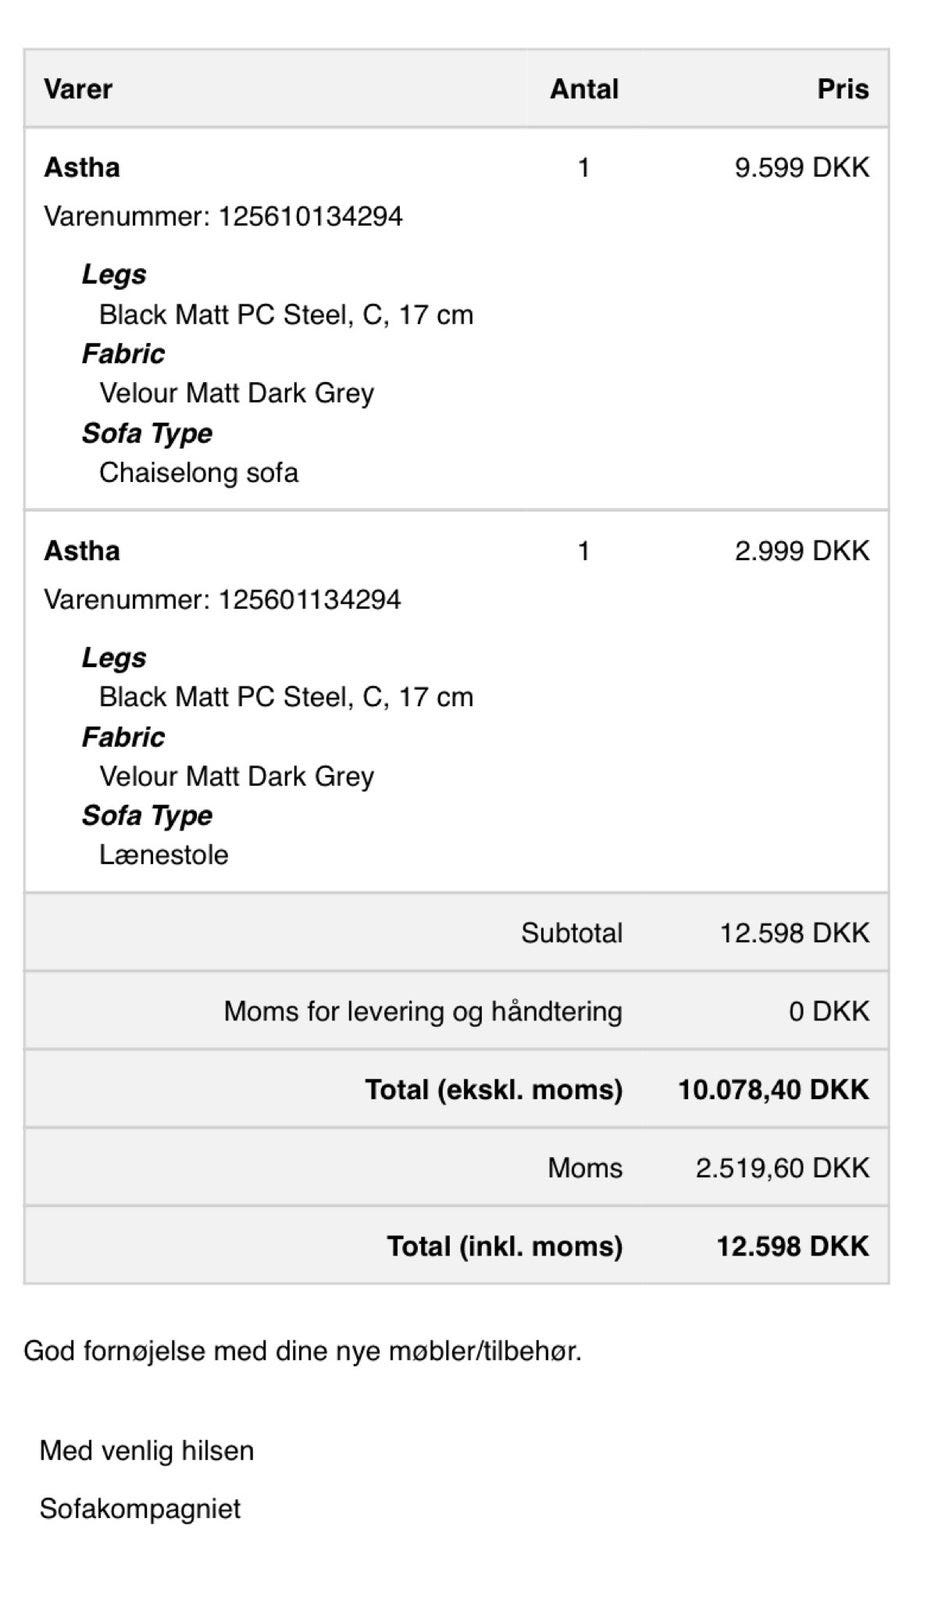931x1600 pixels.
Task: Click Moms for levering og håndtering
Action: pyautogui.click(x=422, y=1011)
